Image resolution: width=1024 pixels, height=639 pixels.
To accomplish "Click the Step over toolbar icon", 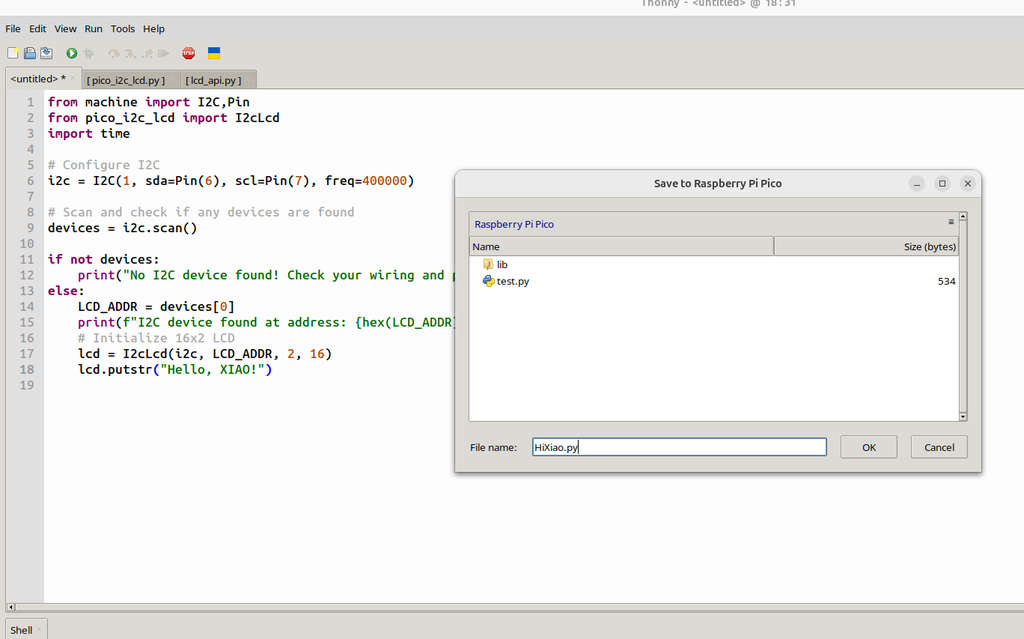I will [x=114, y=54].
